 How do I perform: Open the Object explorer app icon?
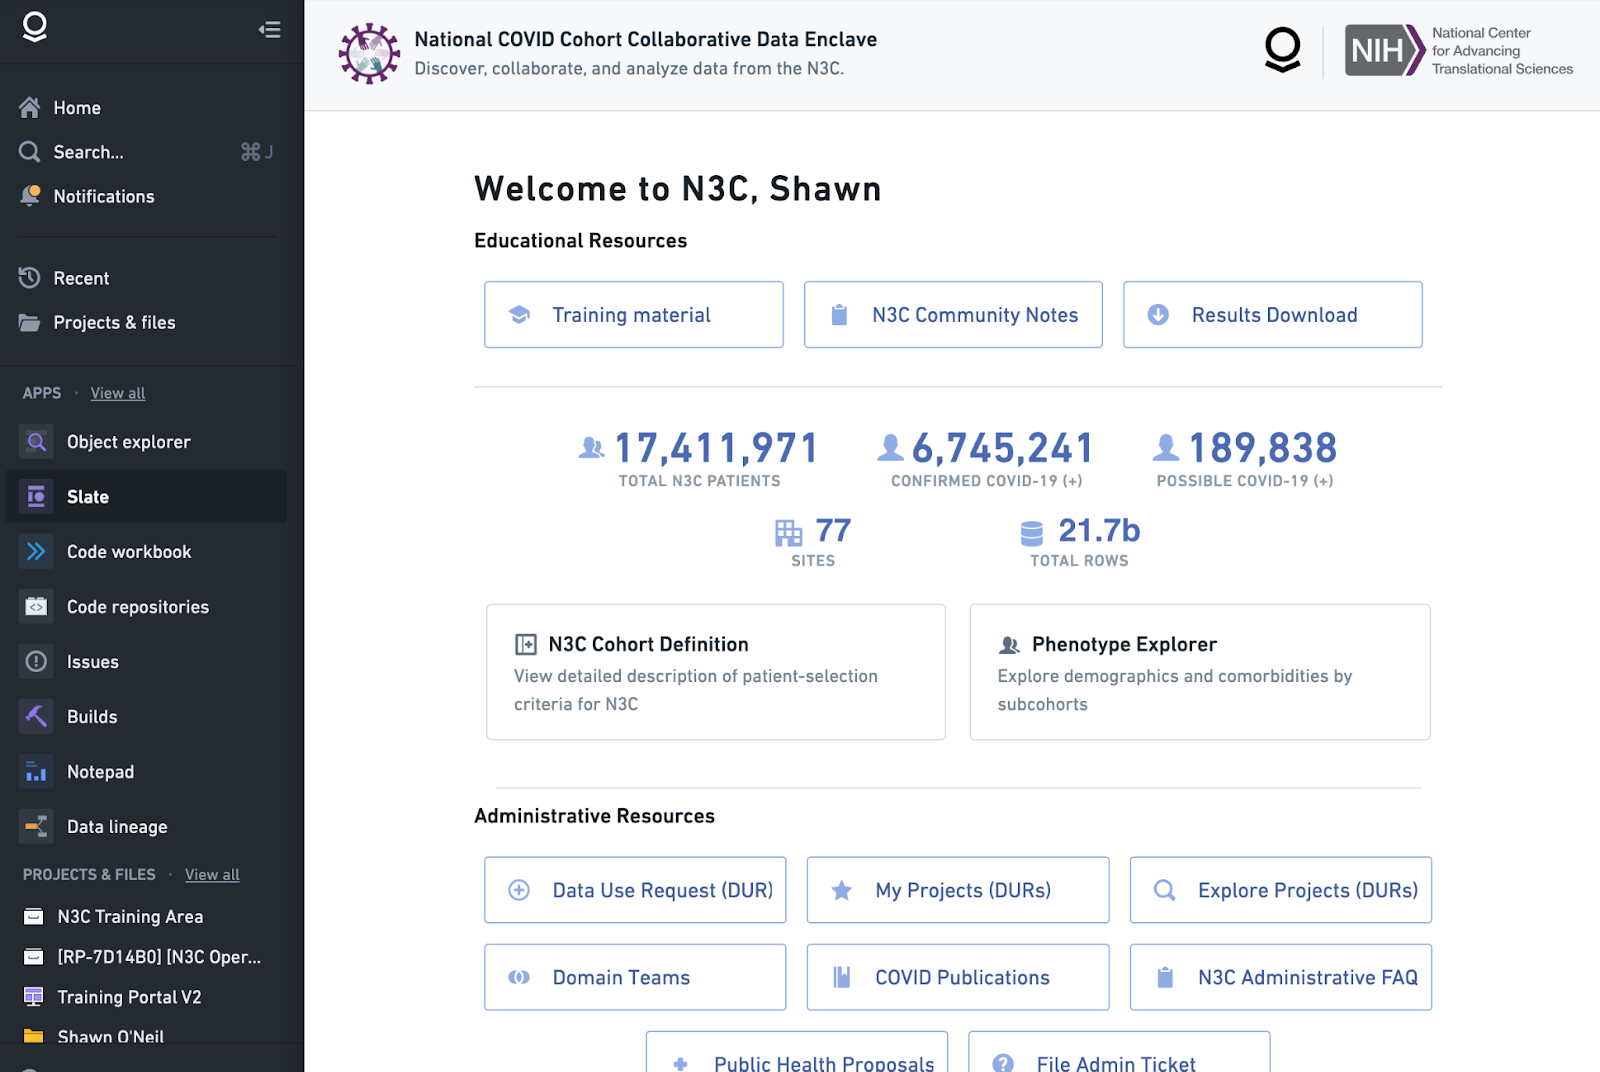(36, 442)
